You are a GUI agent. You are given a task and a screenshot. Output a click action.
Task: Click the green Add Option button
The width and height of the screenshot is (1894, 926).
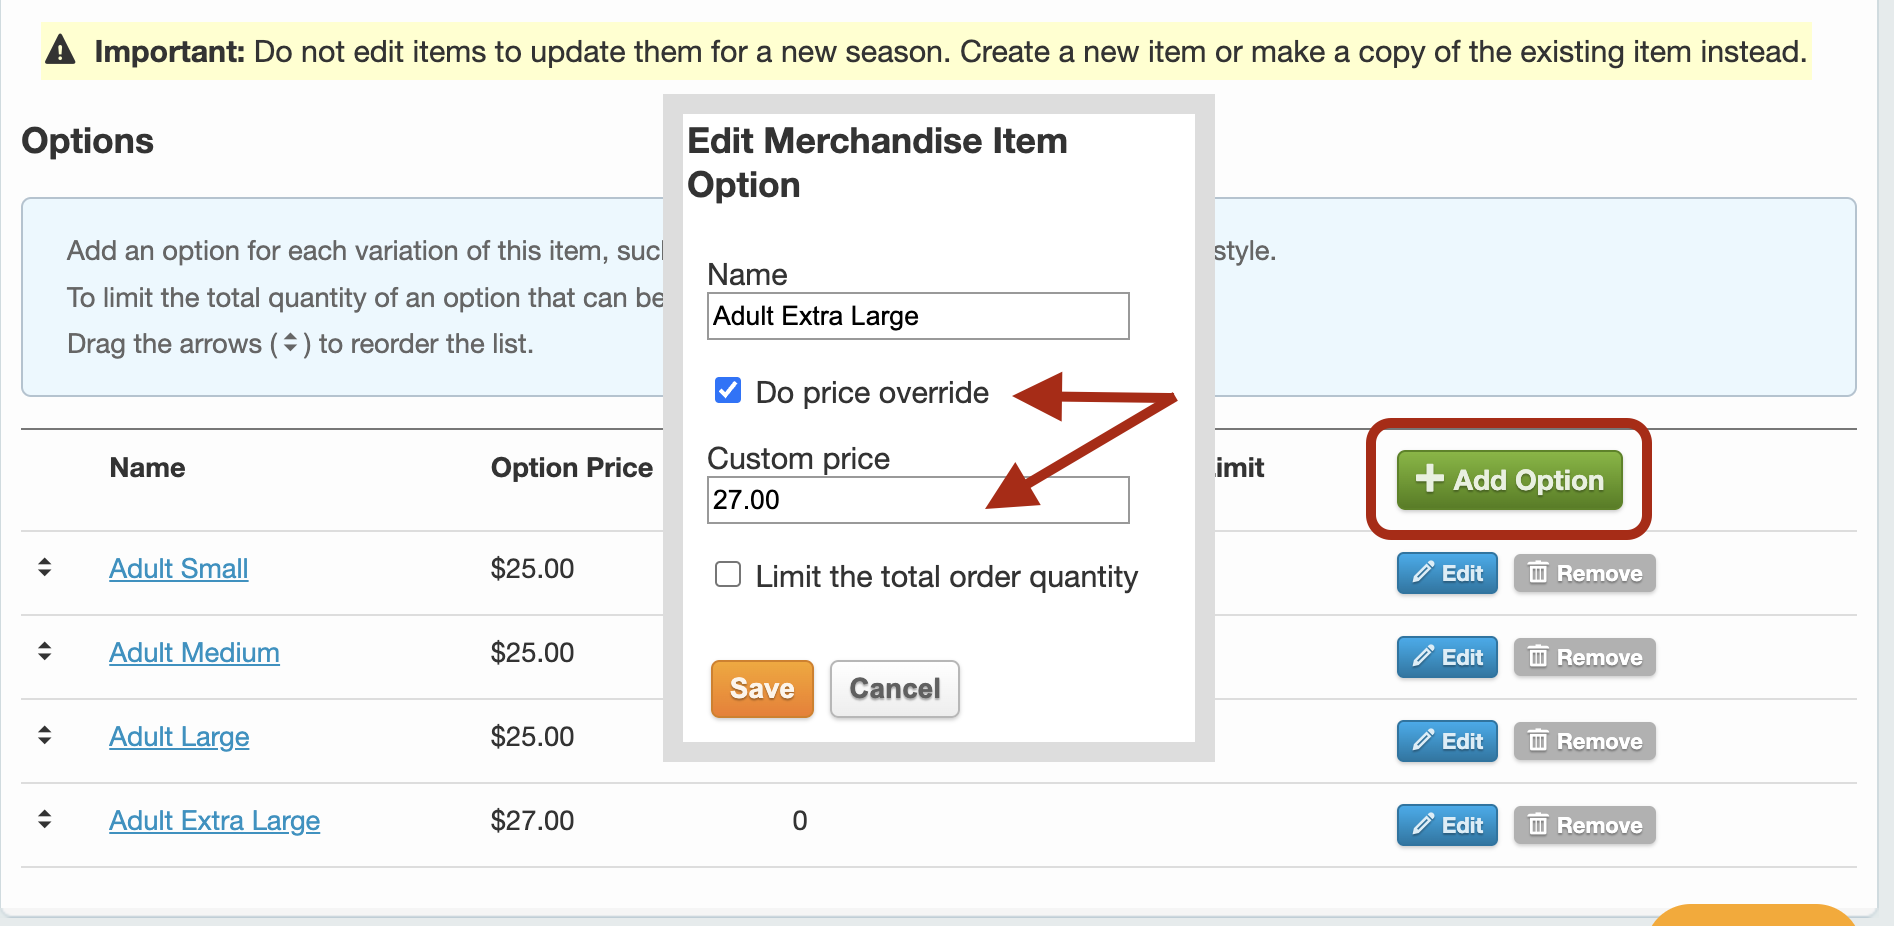pyautogui.click(x=1508, y=480)
